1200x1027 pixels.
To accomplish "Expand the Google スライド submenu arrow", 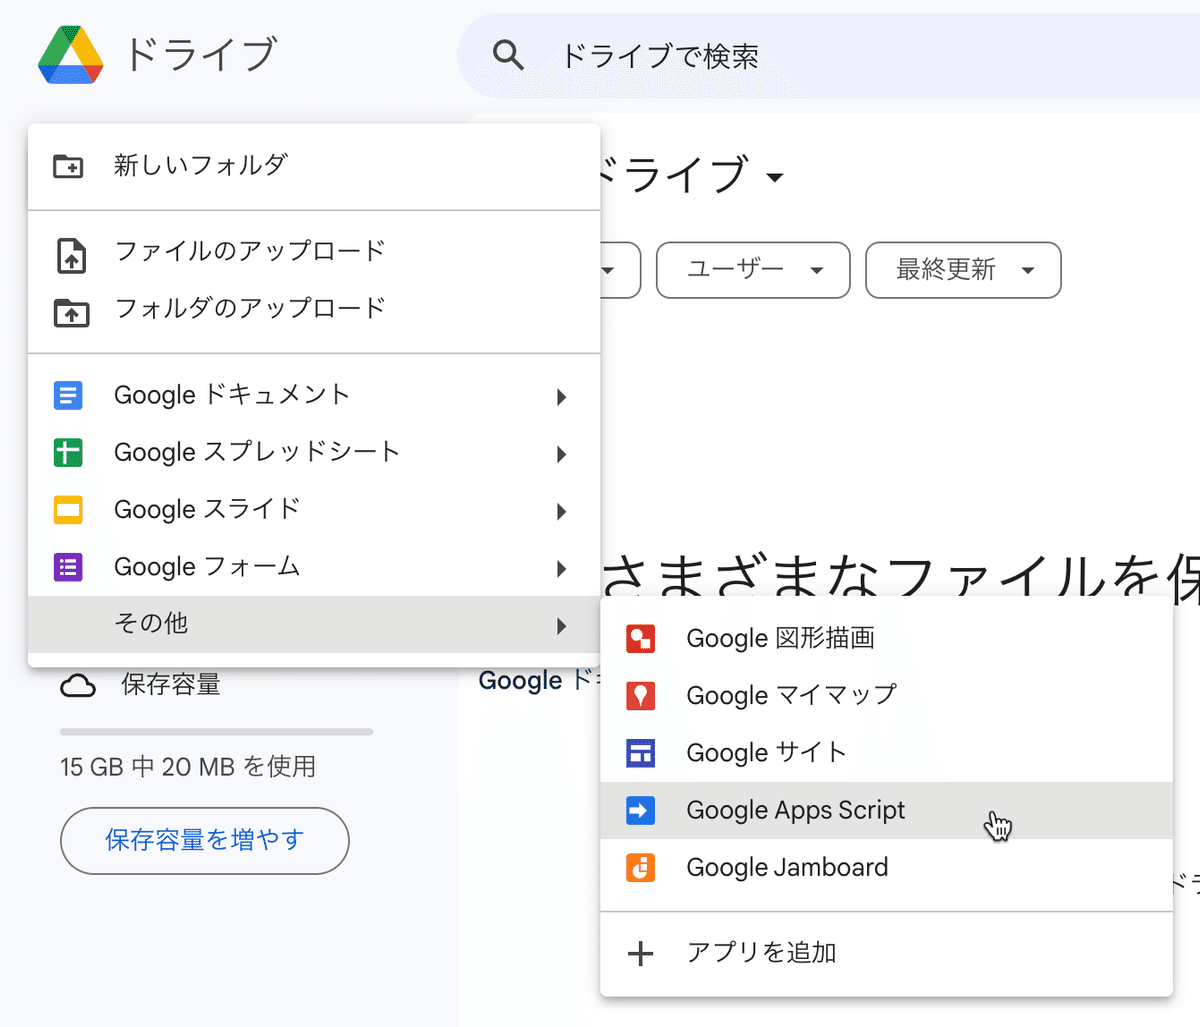I will [562, 512].
